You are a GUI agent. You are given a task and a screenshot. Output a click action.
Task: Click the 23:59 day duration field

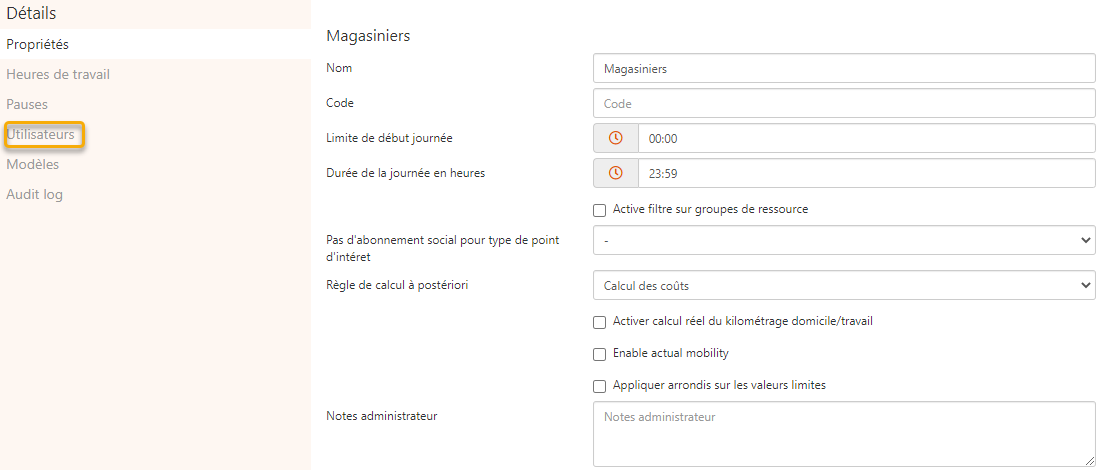pyautogui.click(x=866, y=173)
